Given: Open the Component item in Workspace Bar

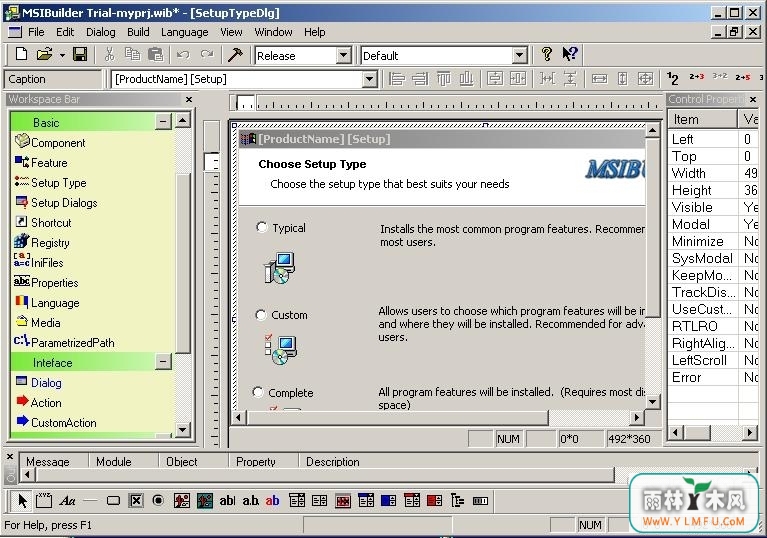Looking at the screenshot, I should tap(50, 142).
